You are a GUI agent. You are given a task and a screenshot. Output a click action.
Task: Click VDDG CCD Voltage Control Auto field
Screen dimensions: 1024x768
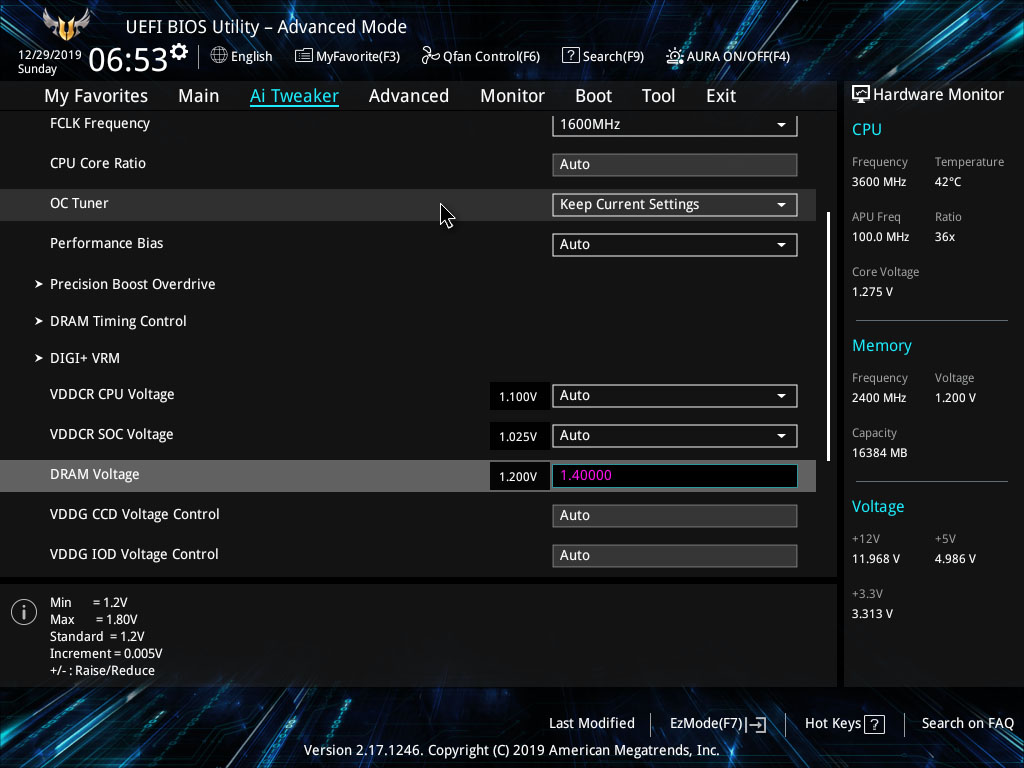coord(675,515)
